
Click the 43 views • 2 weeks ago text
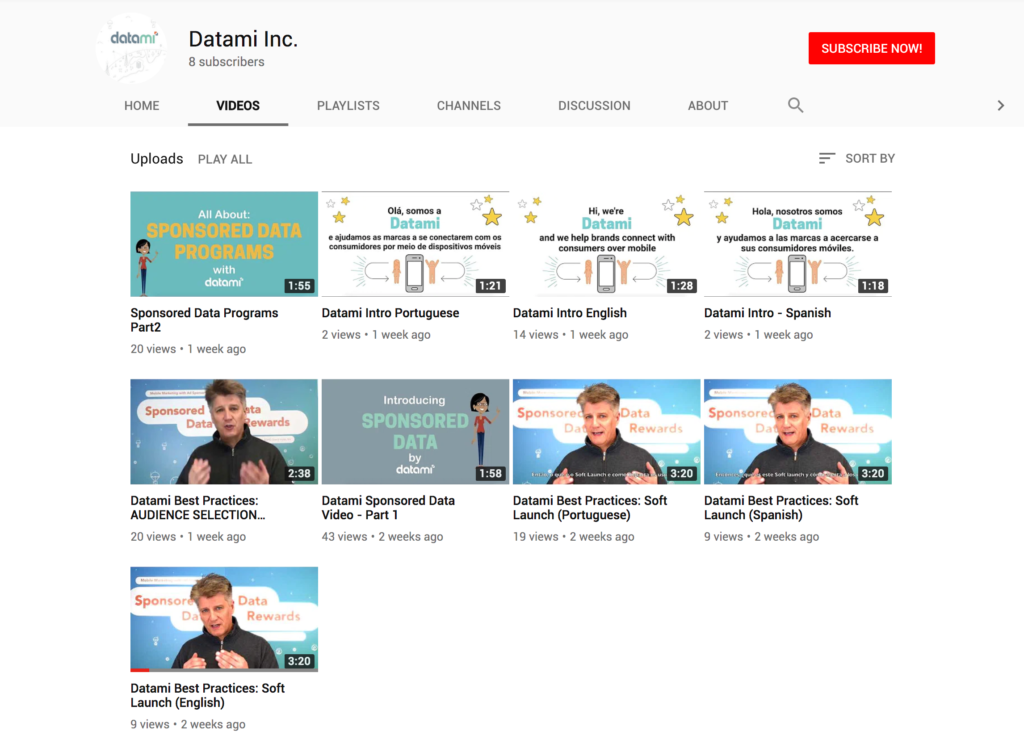coord(382,536)
